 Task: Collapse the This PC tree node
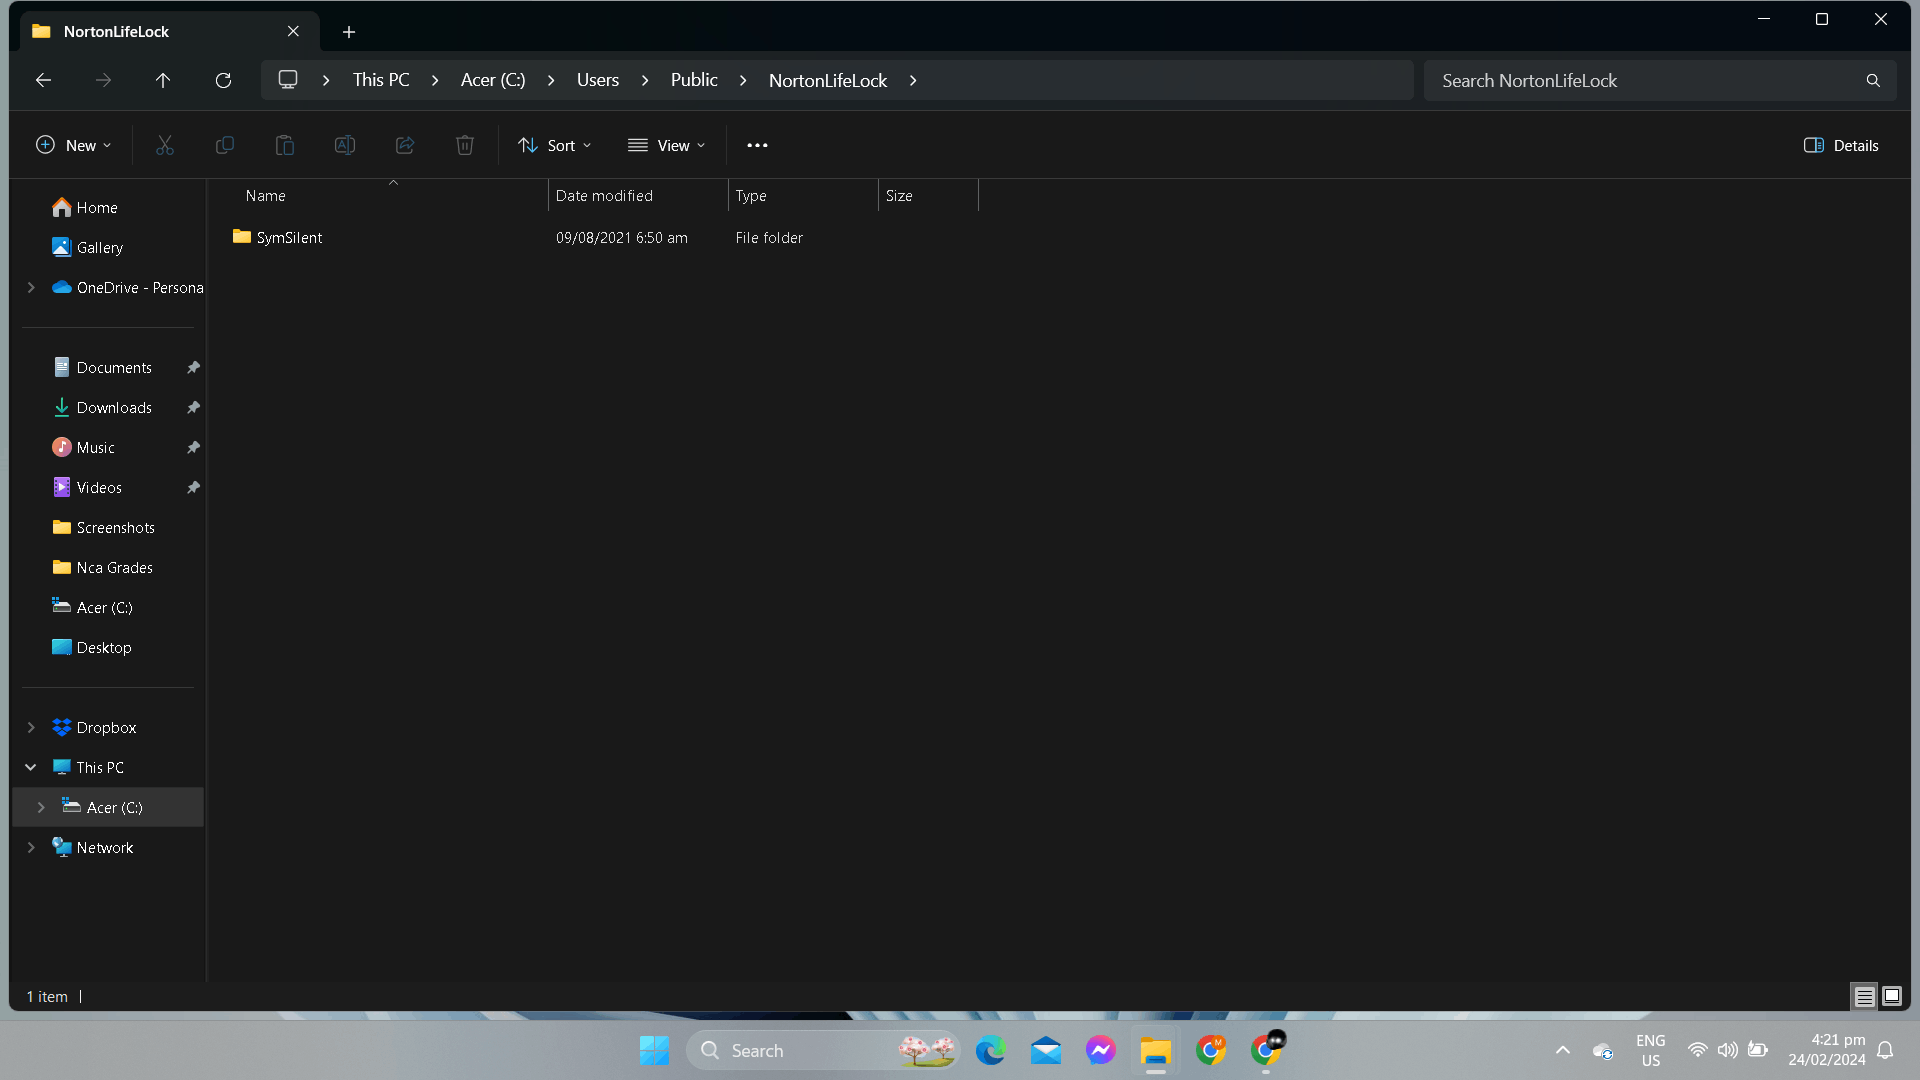31,767
